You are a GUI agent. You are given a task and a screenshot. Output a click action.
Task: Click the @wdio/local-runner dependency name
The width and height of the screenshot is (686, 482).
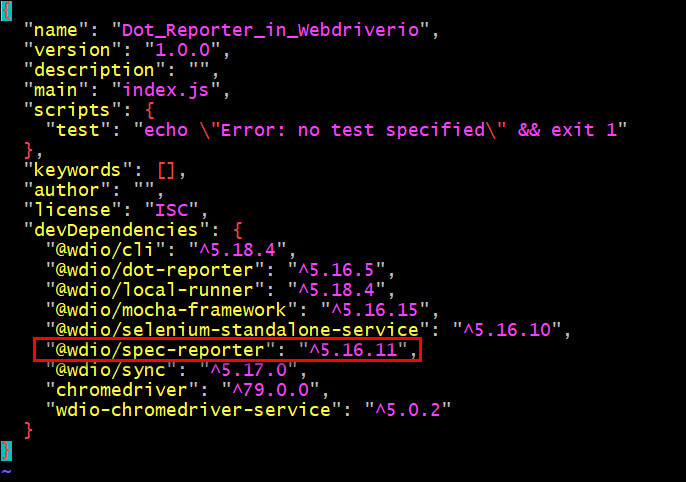point(155,290)
